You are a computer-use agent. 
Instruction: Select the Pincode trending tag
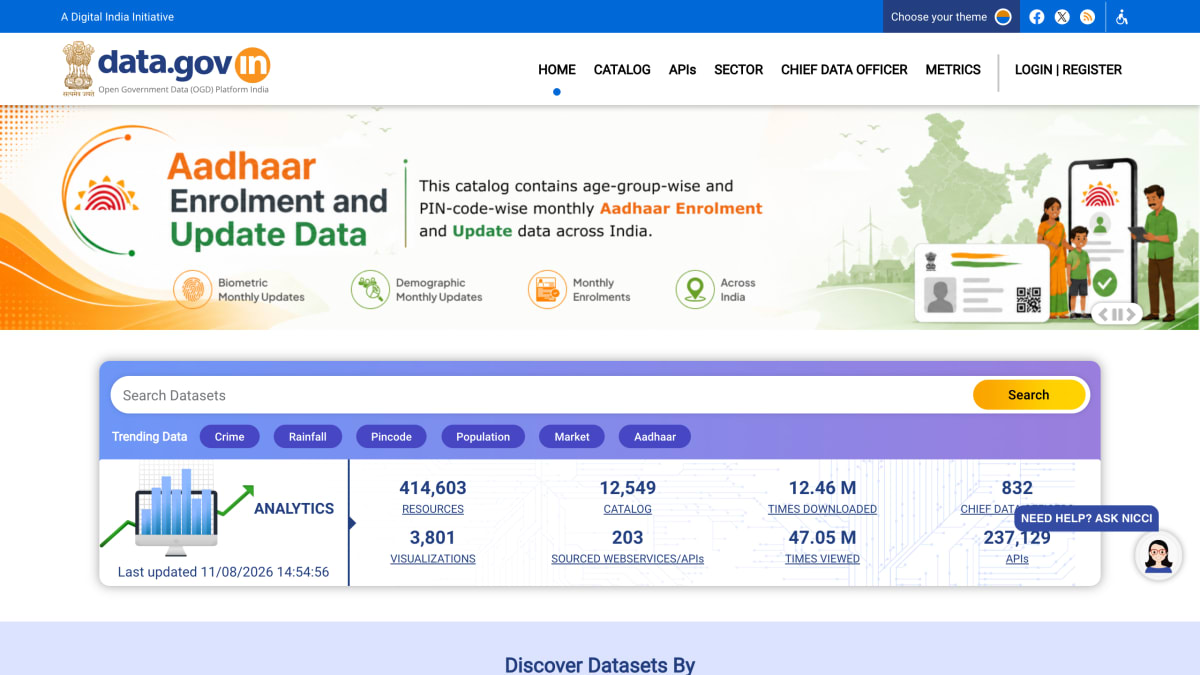[x=391, y=437]
